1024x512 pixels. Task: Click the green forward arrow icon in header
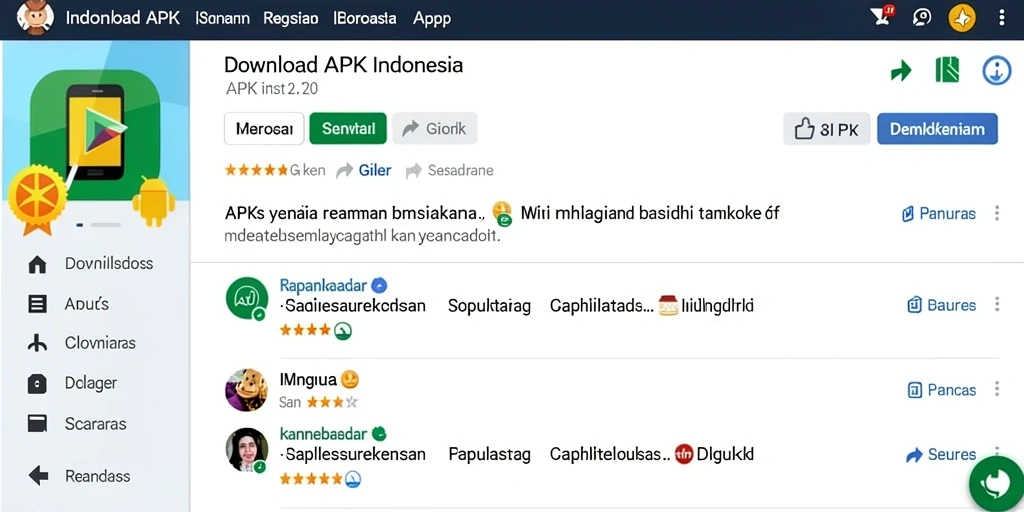tap(901, 71)
